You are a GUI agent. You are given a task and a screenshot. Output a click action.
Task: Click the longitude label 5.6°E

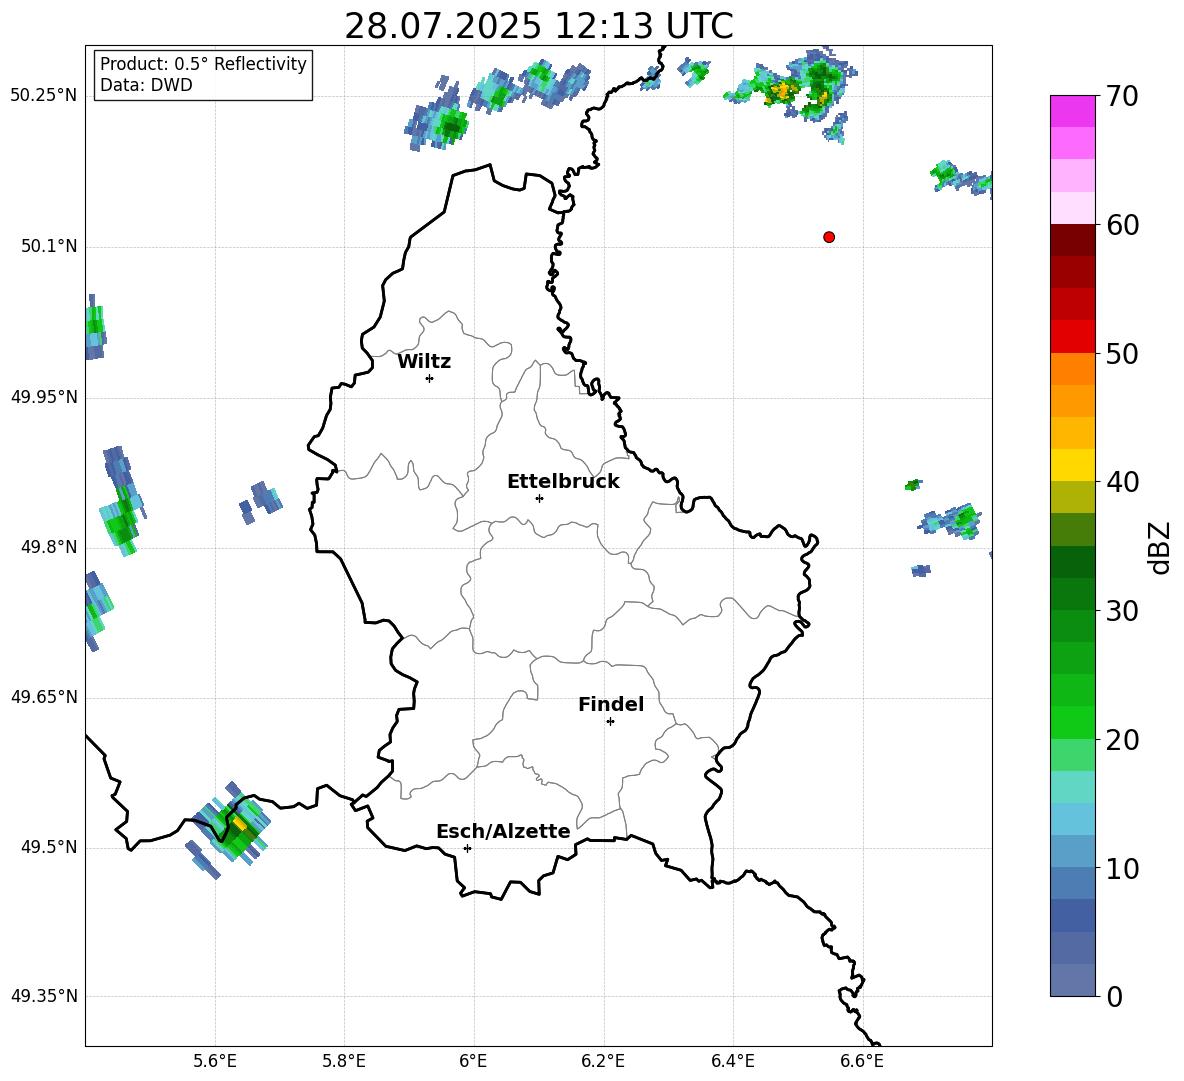pos(215,1061)
